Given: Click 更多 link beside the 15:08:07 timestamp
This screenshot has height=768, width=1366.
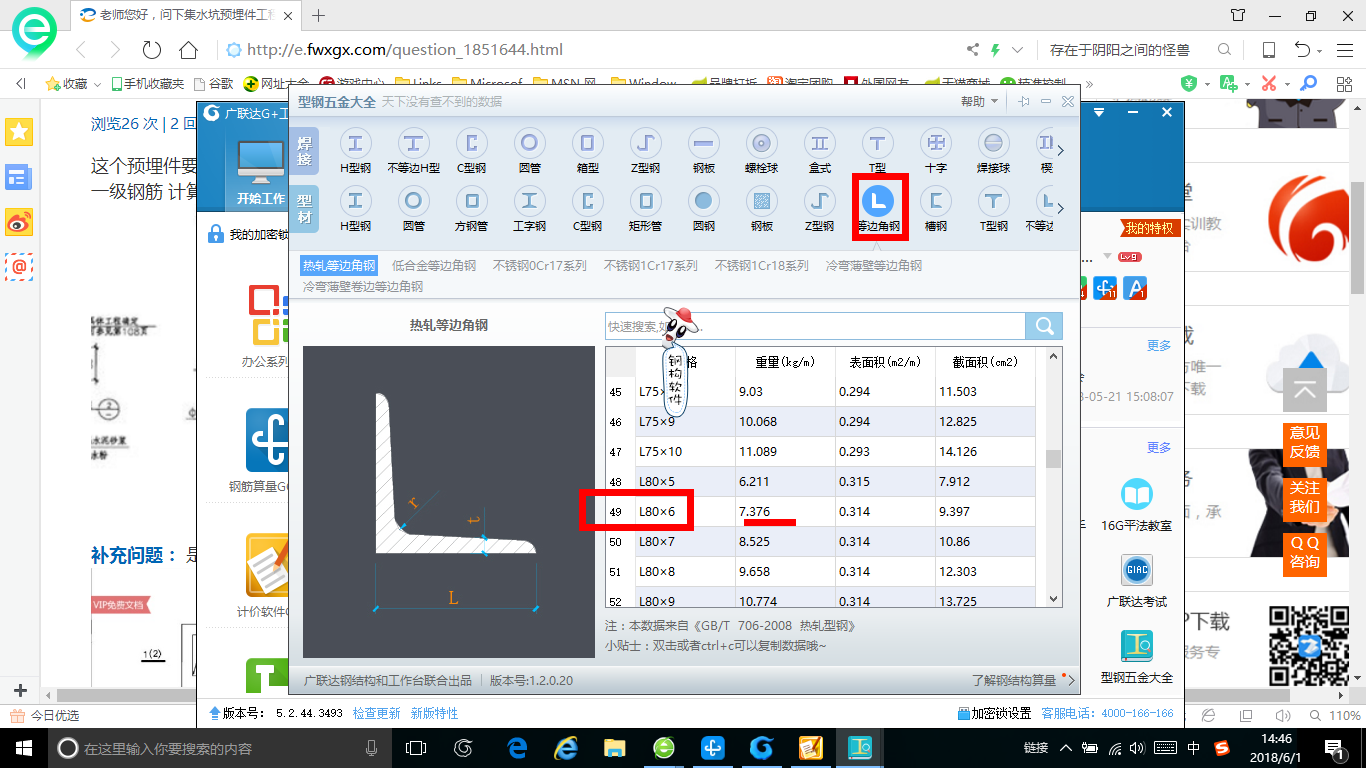Looking at the screenshot, I should pyautogui.click(x=1159, y=346).
